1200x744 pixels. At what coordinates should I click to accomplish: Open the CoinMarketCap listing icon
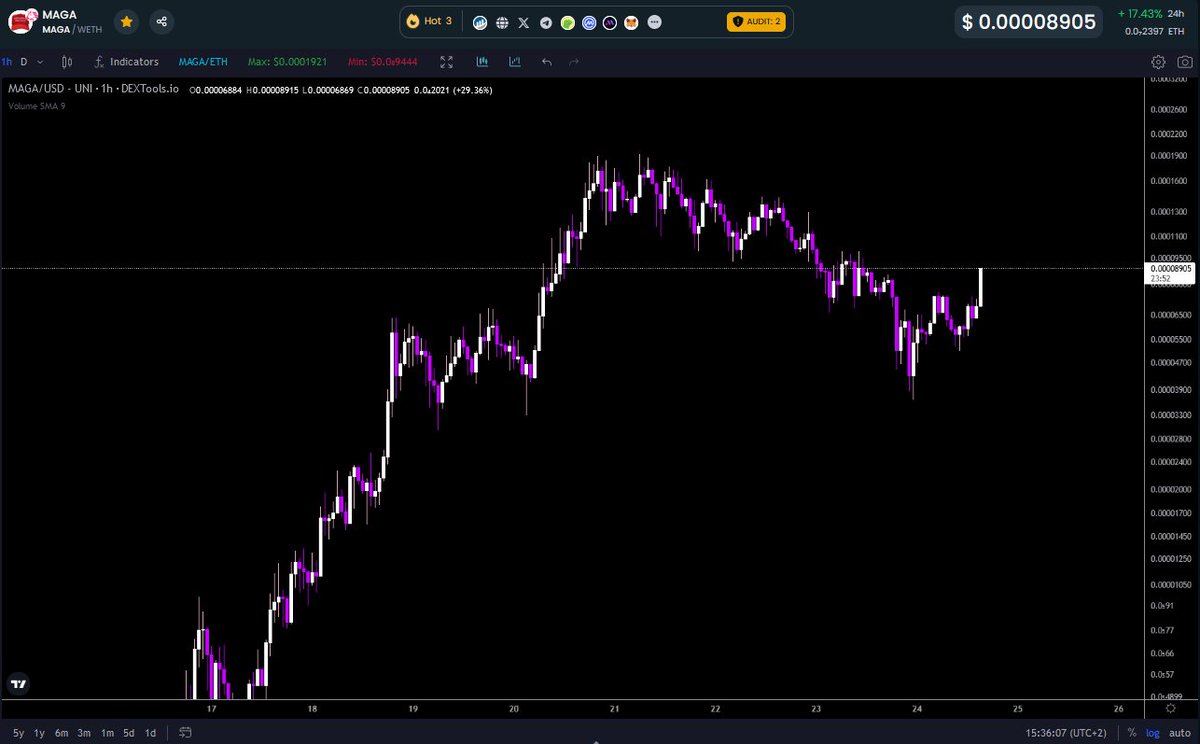(590, 22)
